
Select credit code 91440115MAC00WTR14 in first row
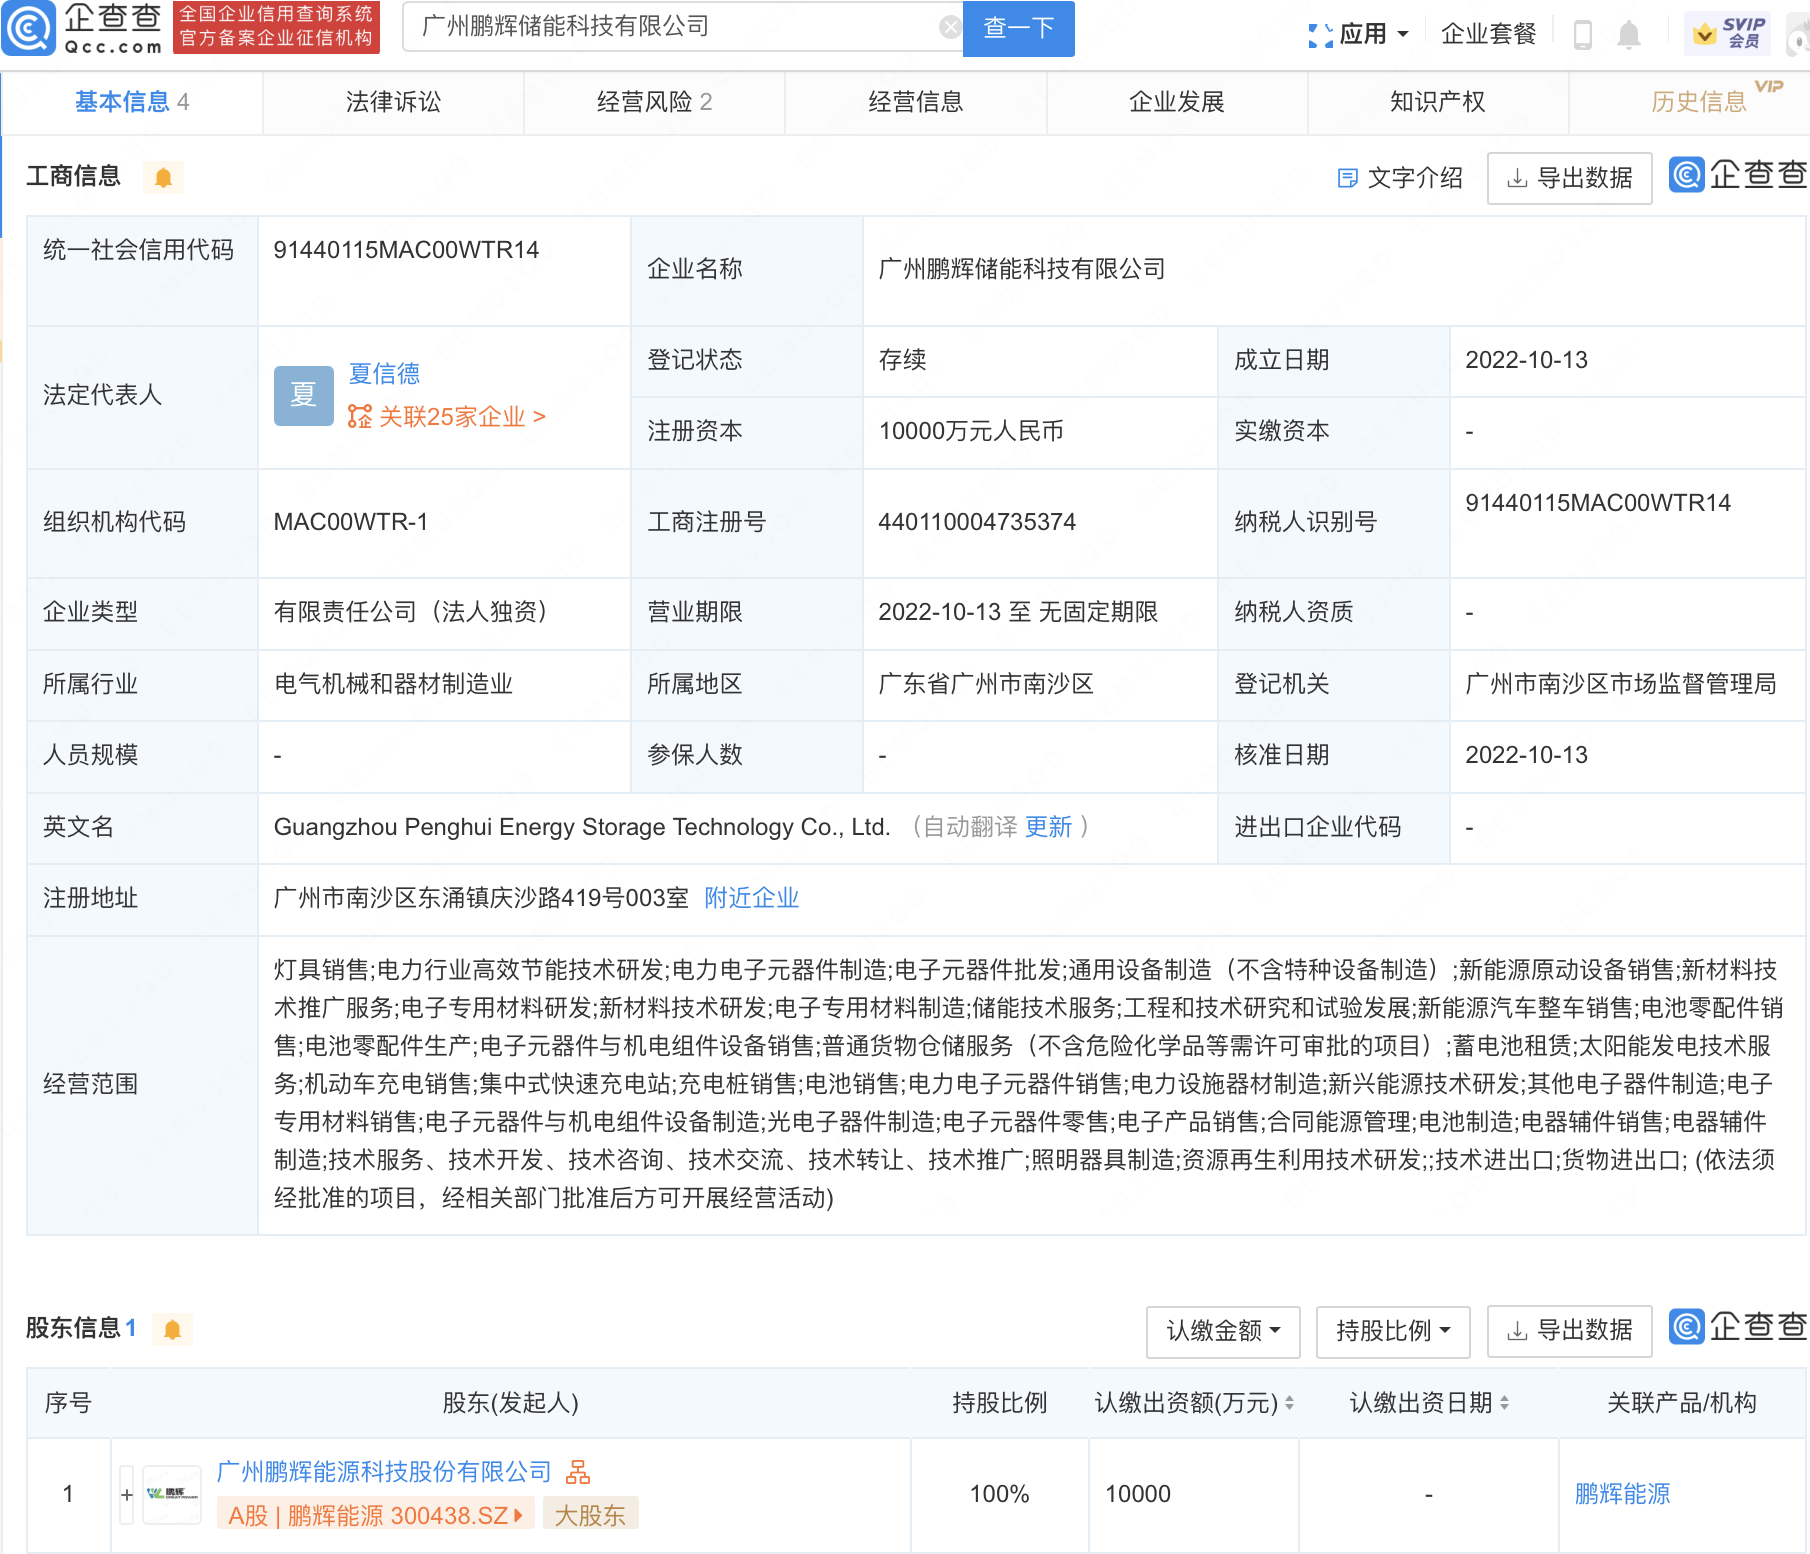pyautogui.click(x=406, y=250)
